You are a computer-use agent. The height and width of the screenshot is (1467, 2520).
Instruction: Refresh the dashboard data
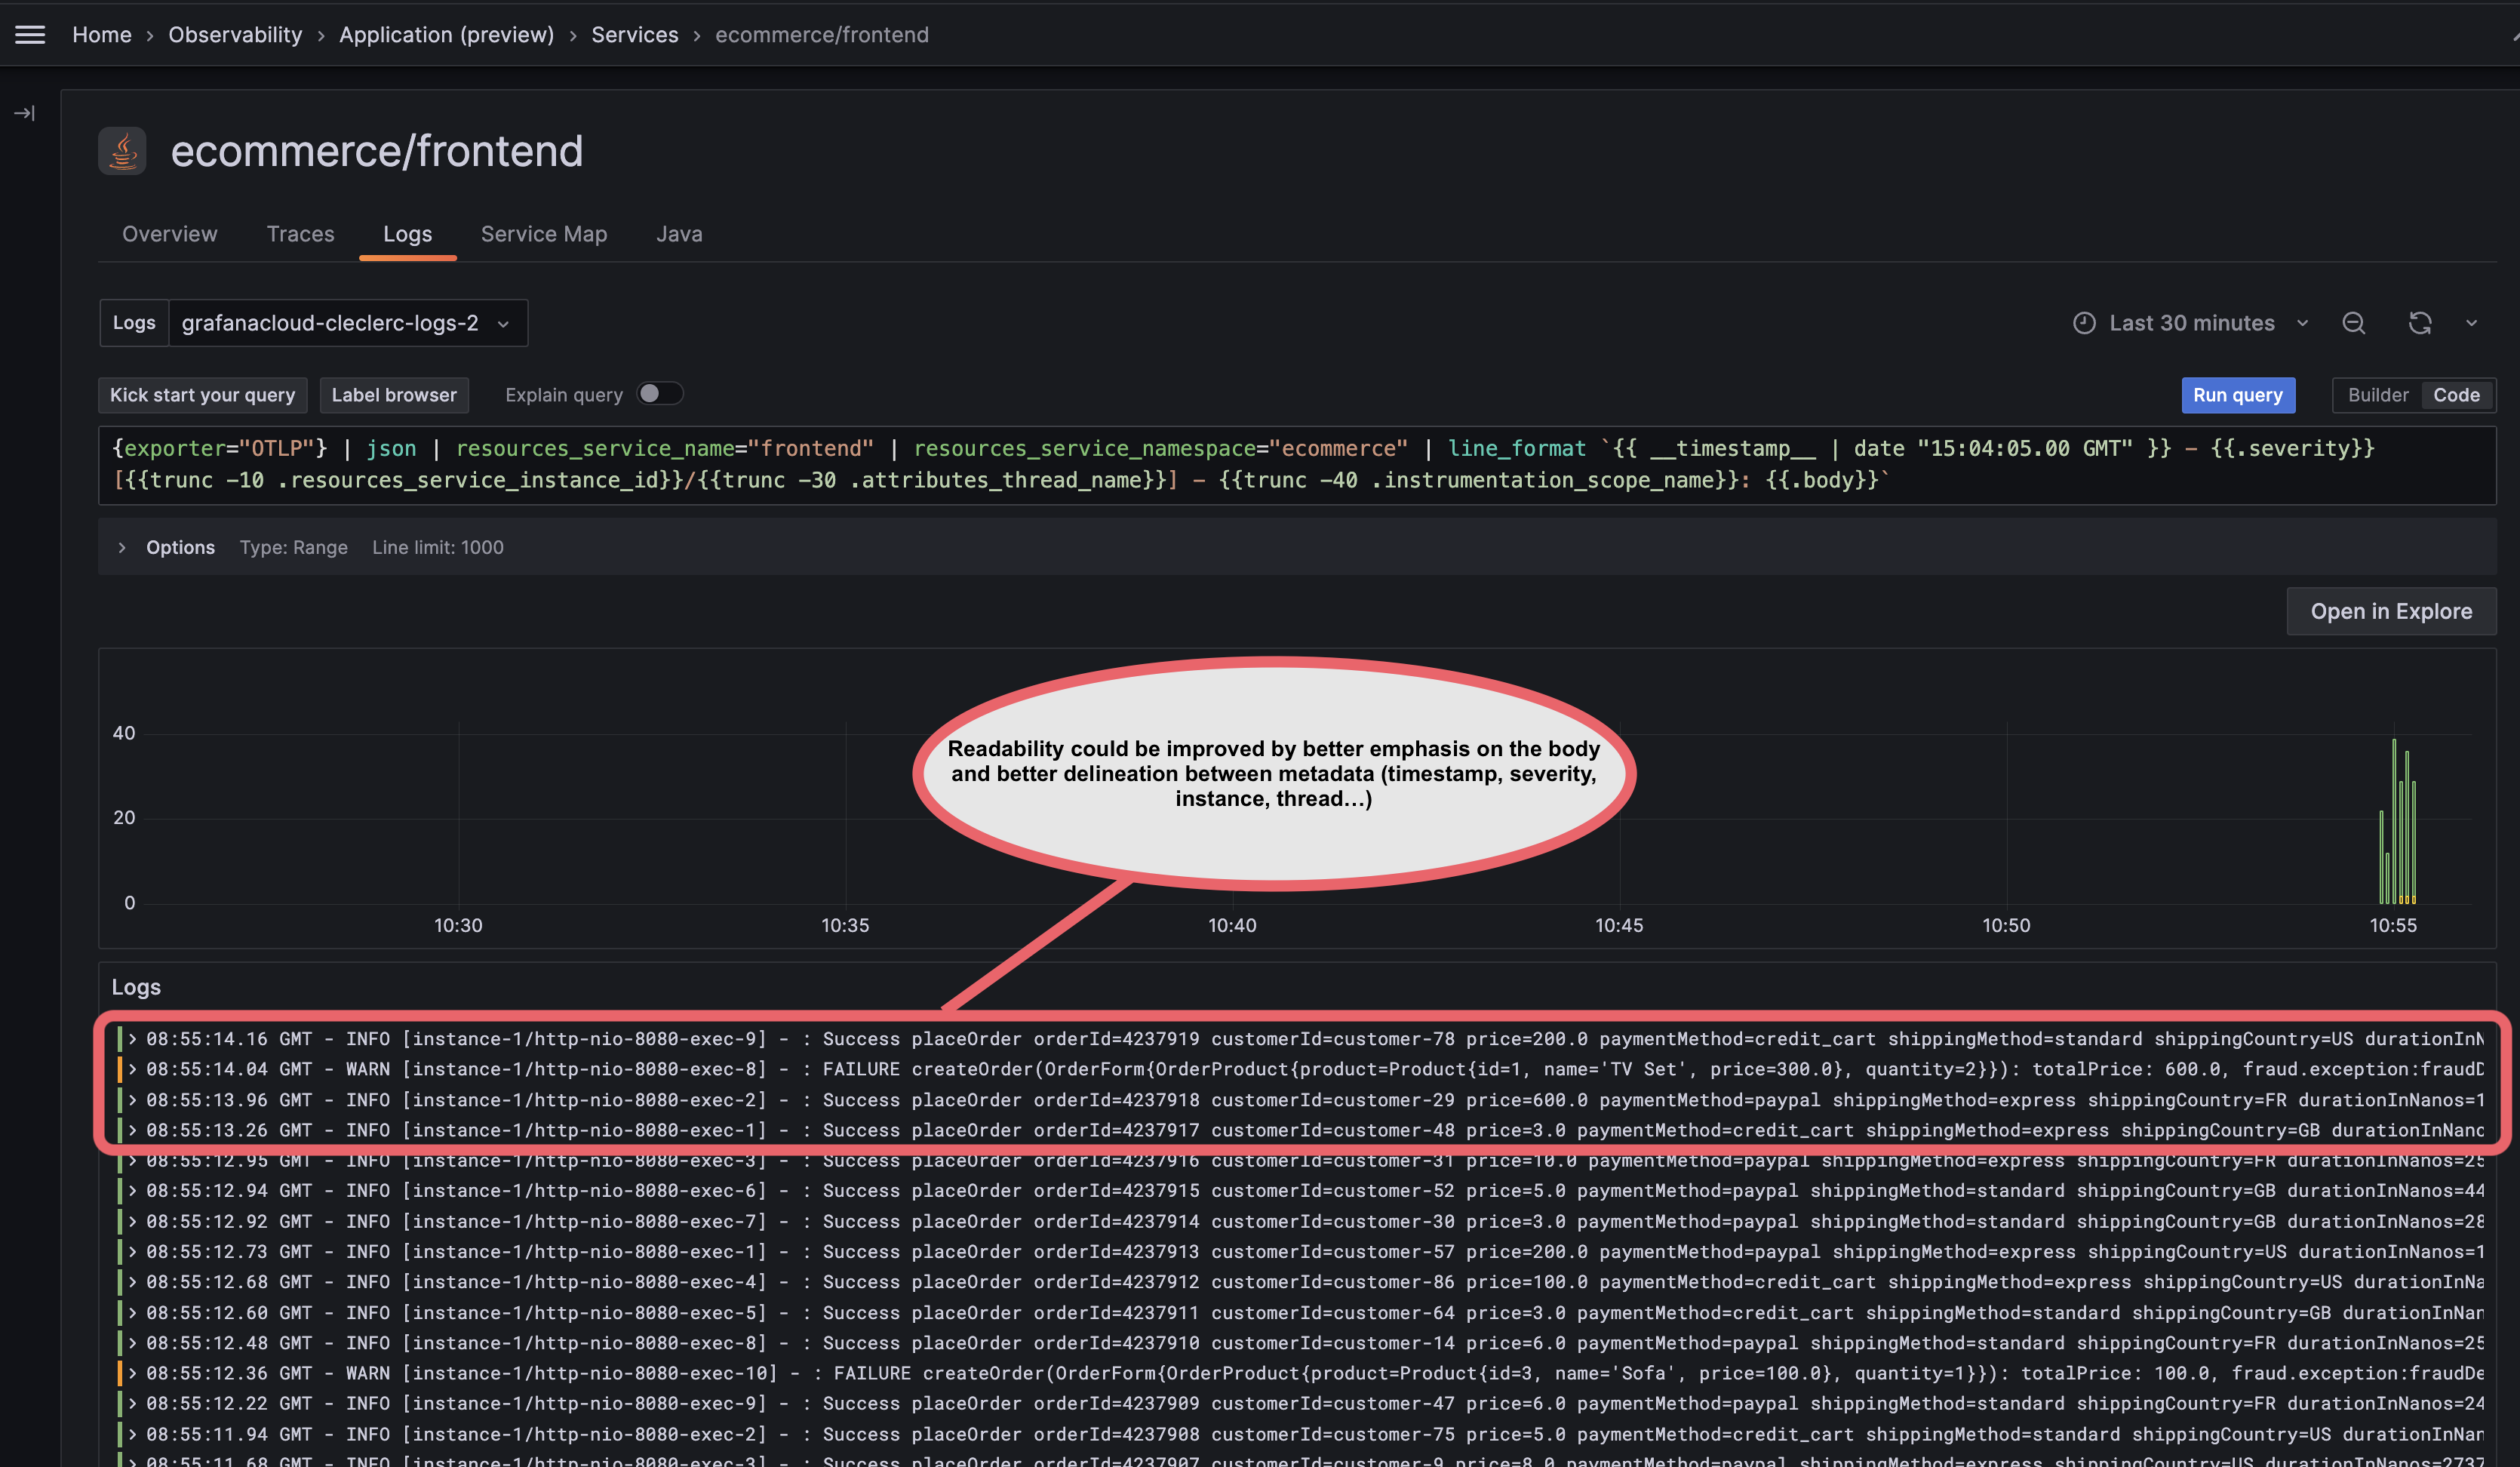pos(2419,323)
